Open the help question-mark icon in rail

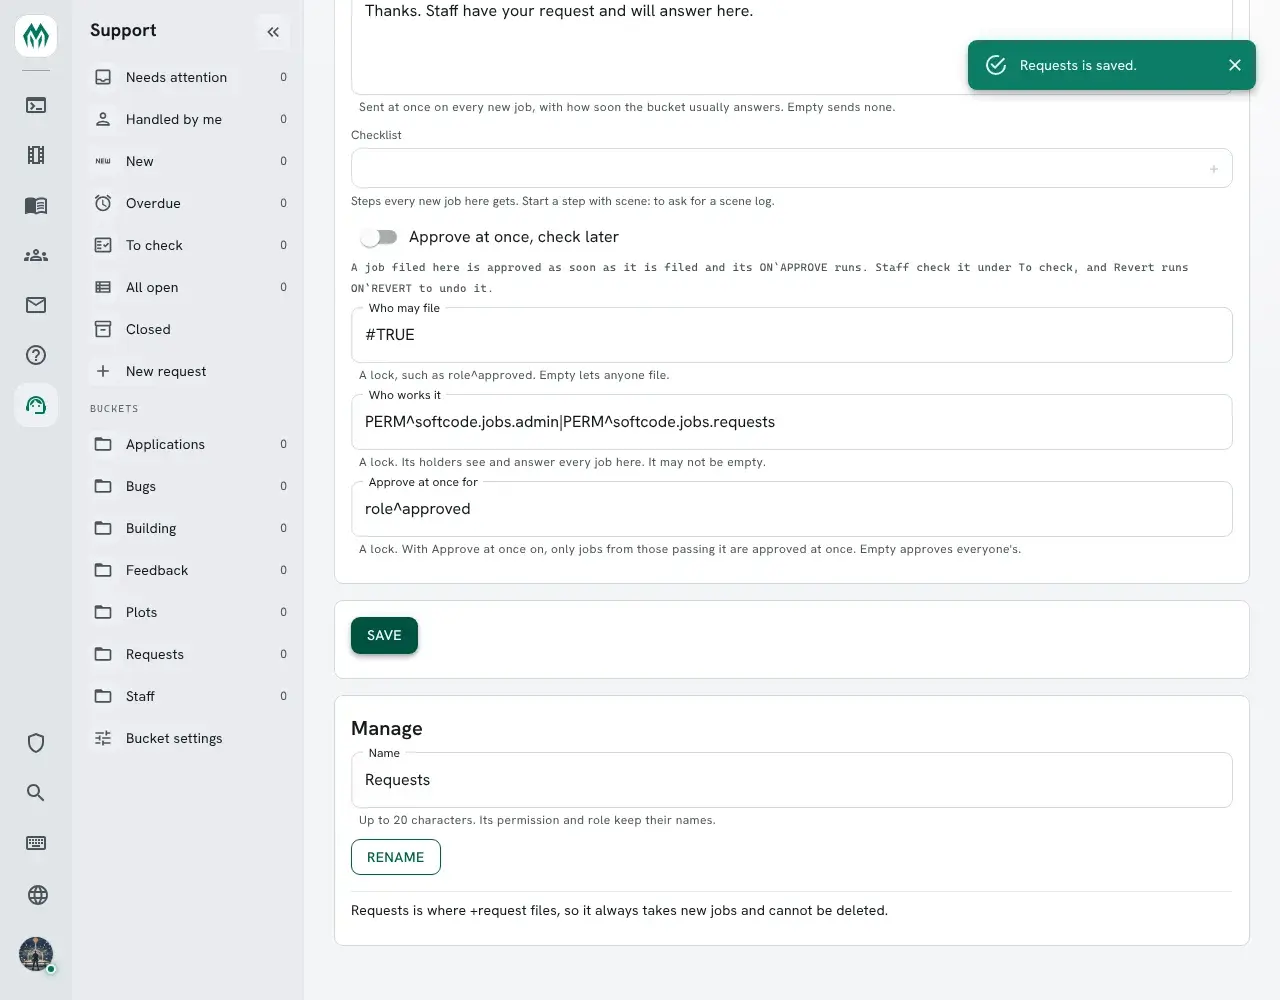click(x=36, y=355)
